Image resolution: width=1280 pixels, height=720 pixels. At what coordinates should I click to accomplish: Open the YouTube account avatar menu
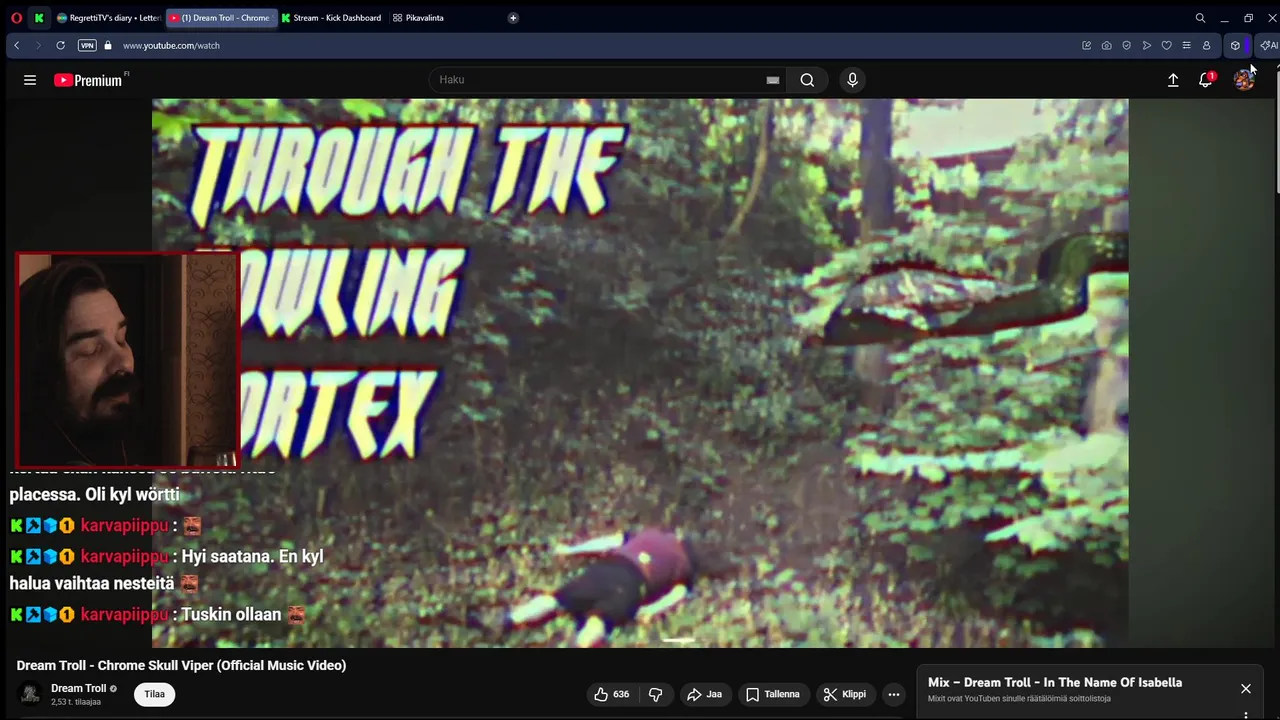1244,80
